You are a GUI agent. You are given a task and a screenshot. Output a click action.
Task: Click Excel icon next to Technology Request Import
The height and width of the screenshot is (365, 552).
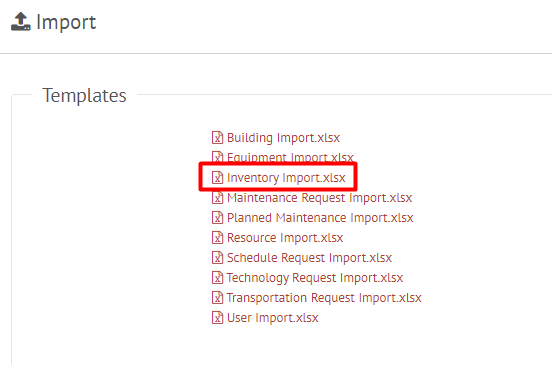[x=217, y=278]
